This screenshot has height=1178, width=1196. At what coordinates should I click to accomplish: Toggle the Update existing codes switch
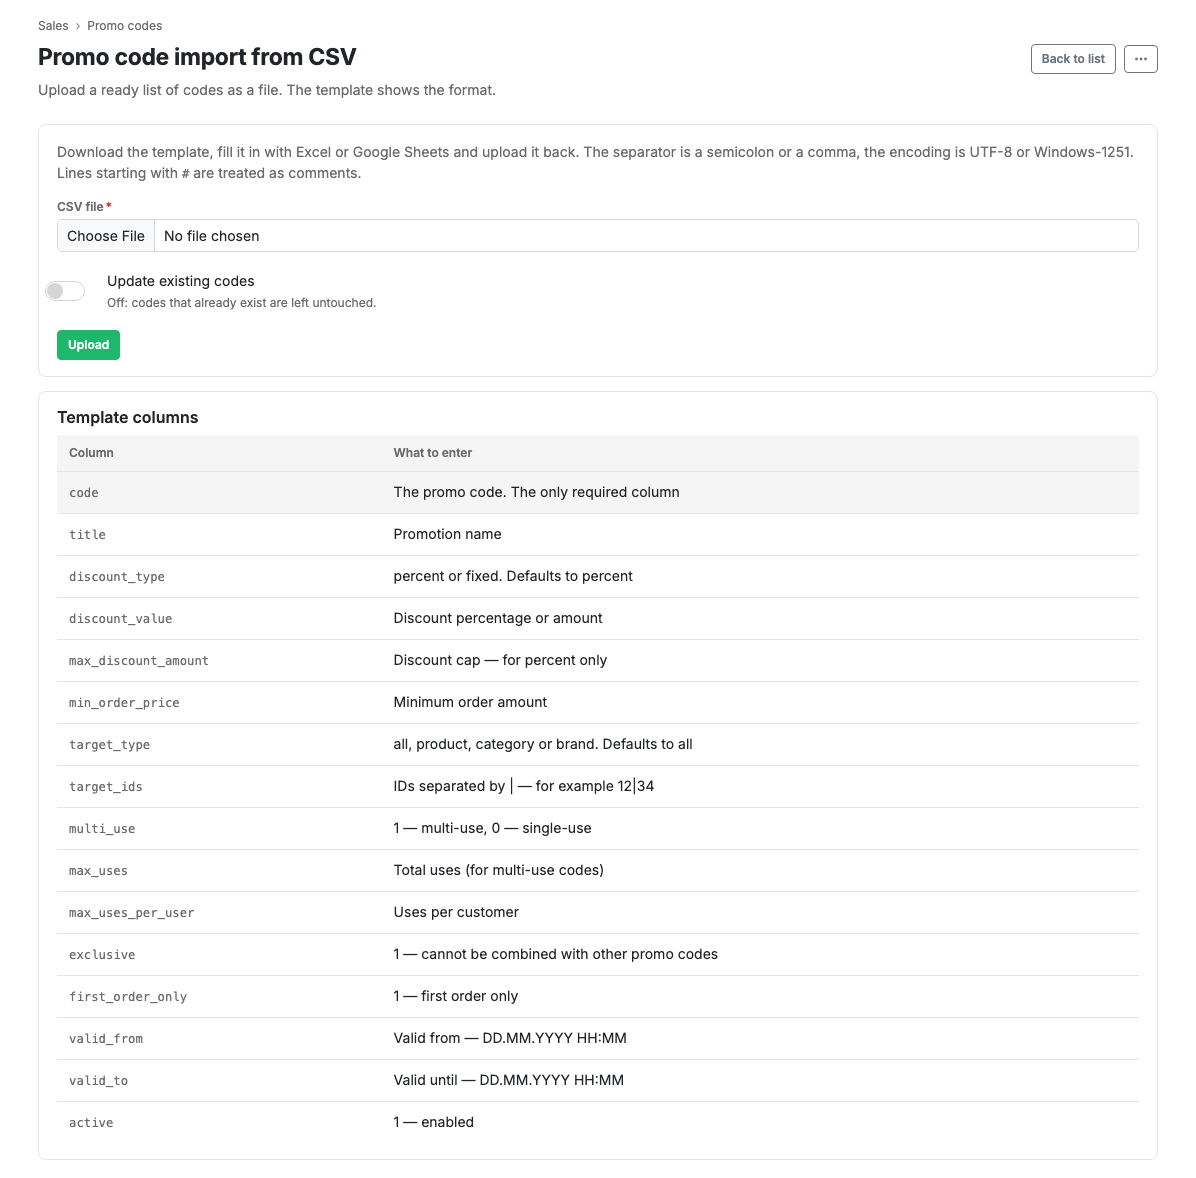click(65, 291)
